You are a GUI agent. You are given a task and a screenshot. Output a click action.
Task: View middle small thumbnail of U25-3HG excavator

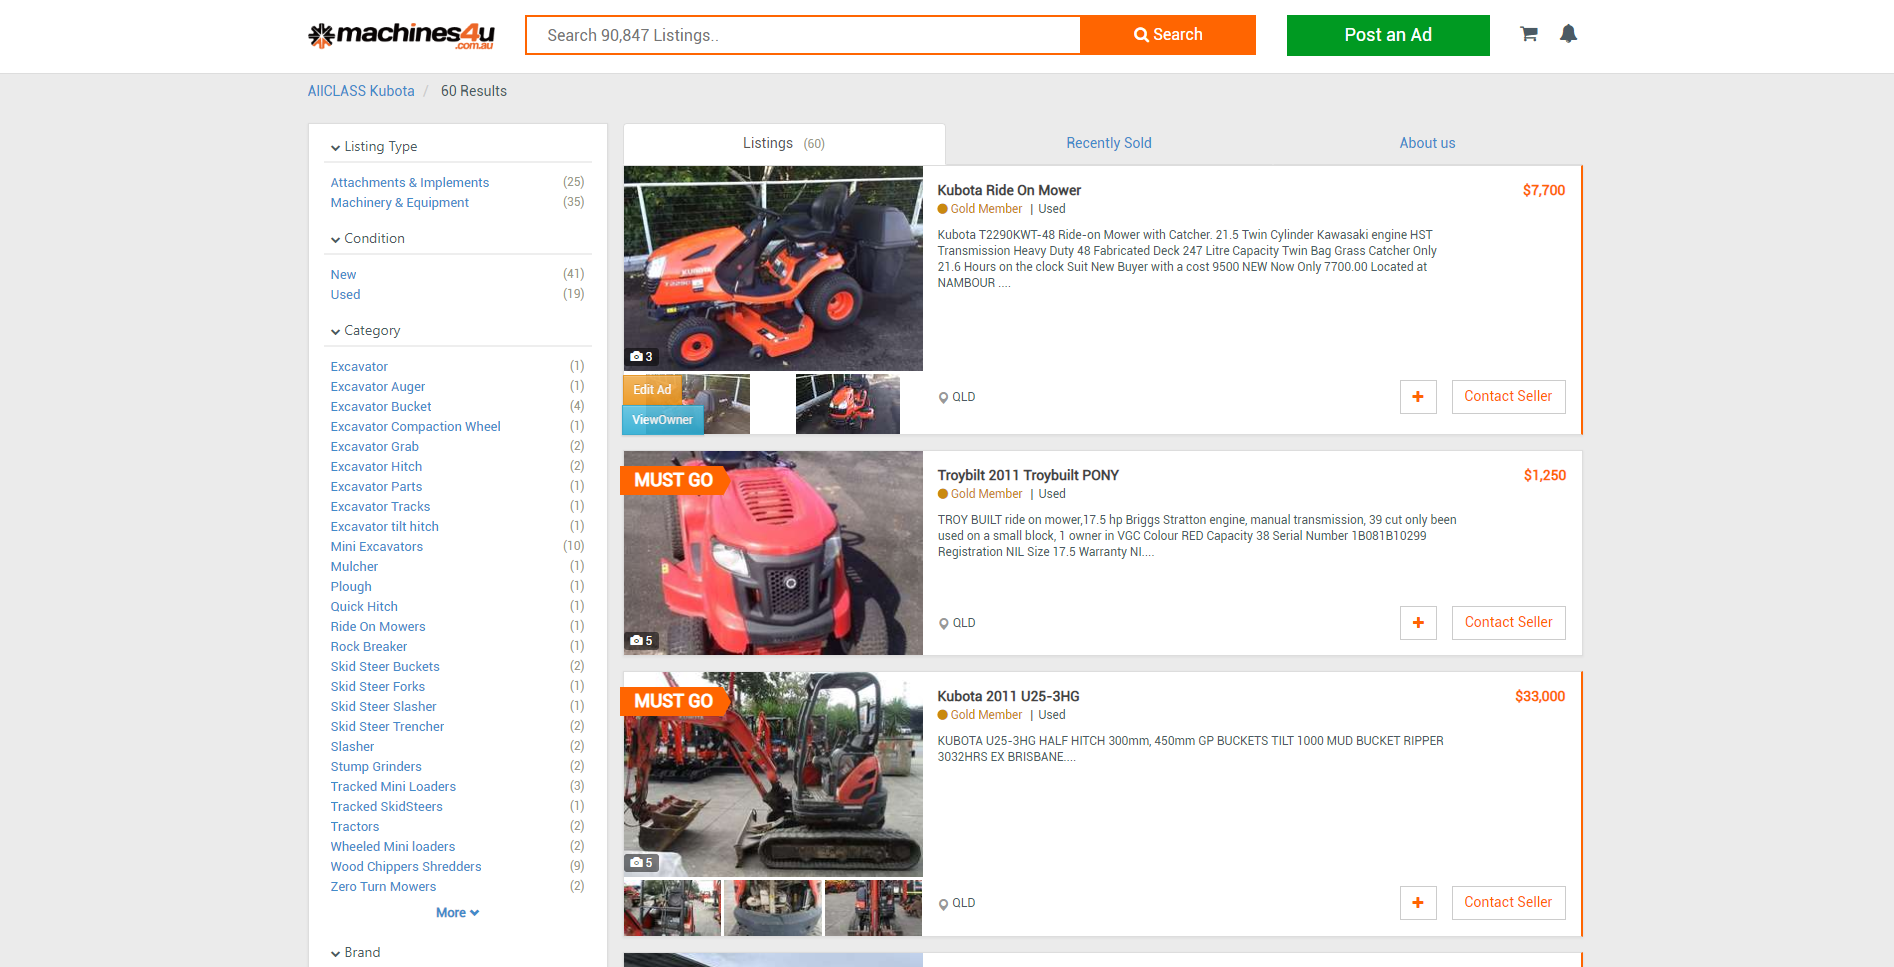pos(773,908)
